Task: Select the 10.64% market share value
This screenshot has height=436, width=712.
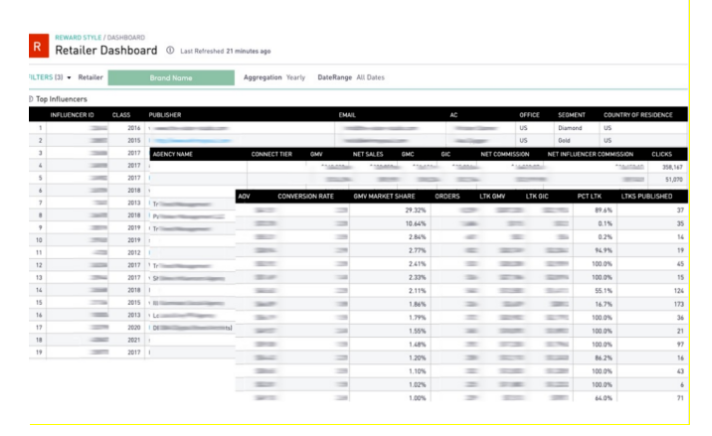Action: pos(415,223)
